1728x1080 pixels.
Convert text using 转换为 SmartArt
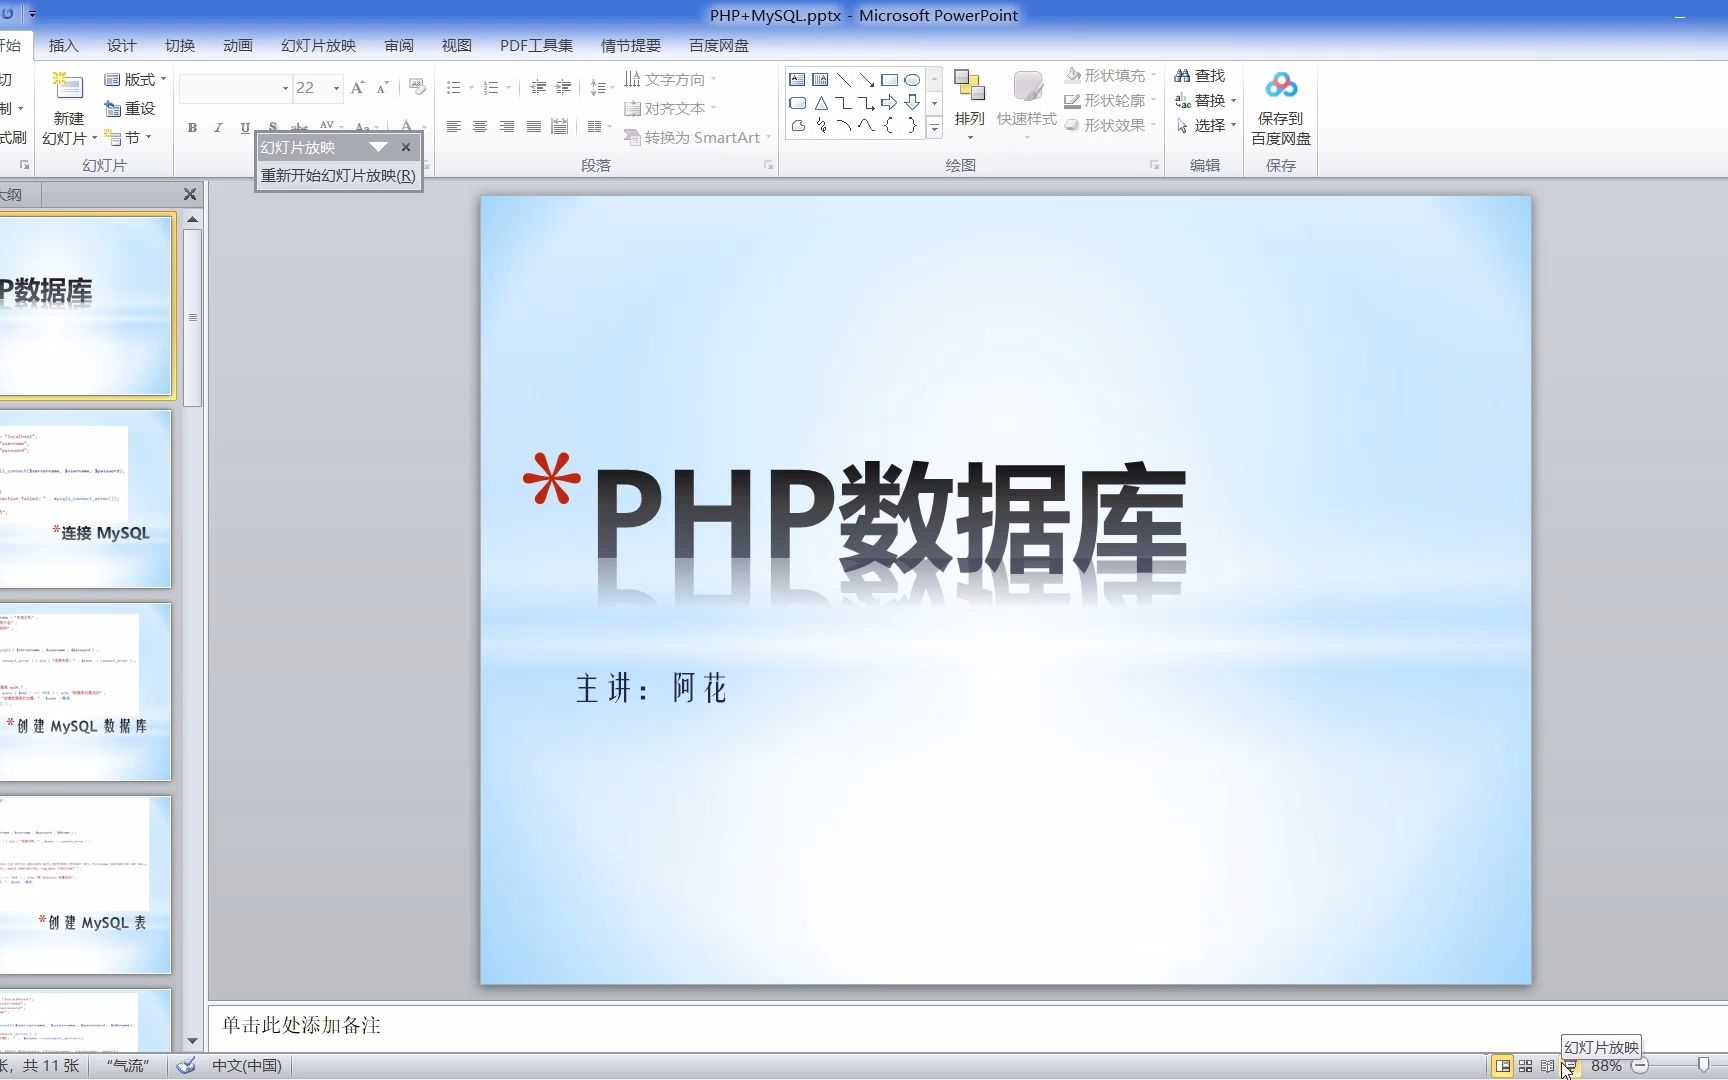point(698,137)
